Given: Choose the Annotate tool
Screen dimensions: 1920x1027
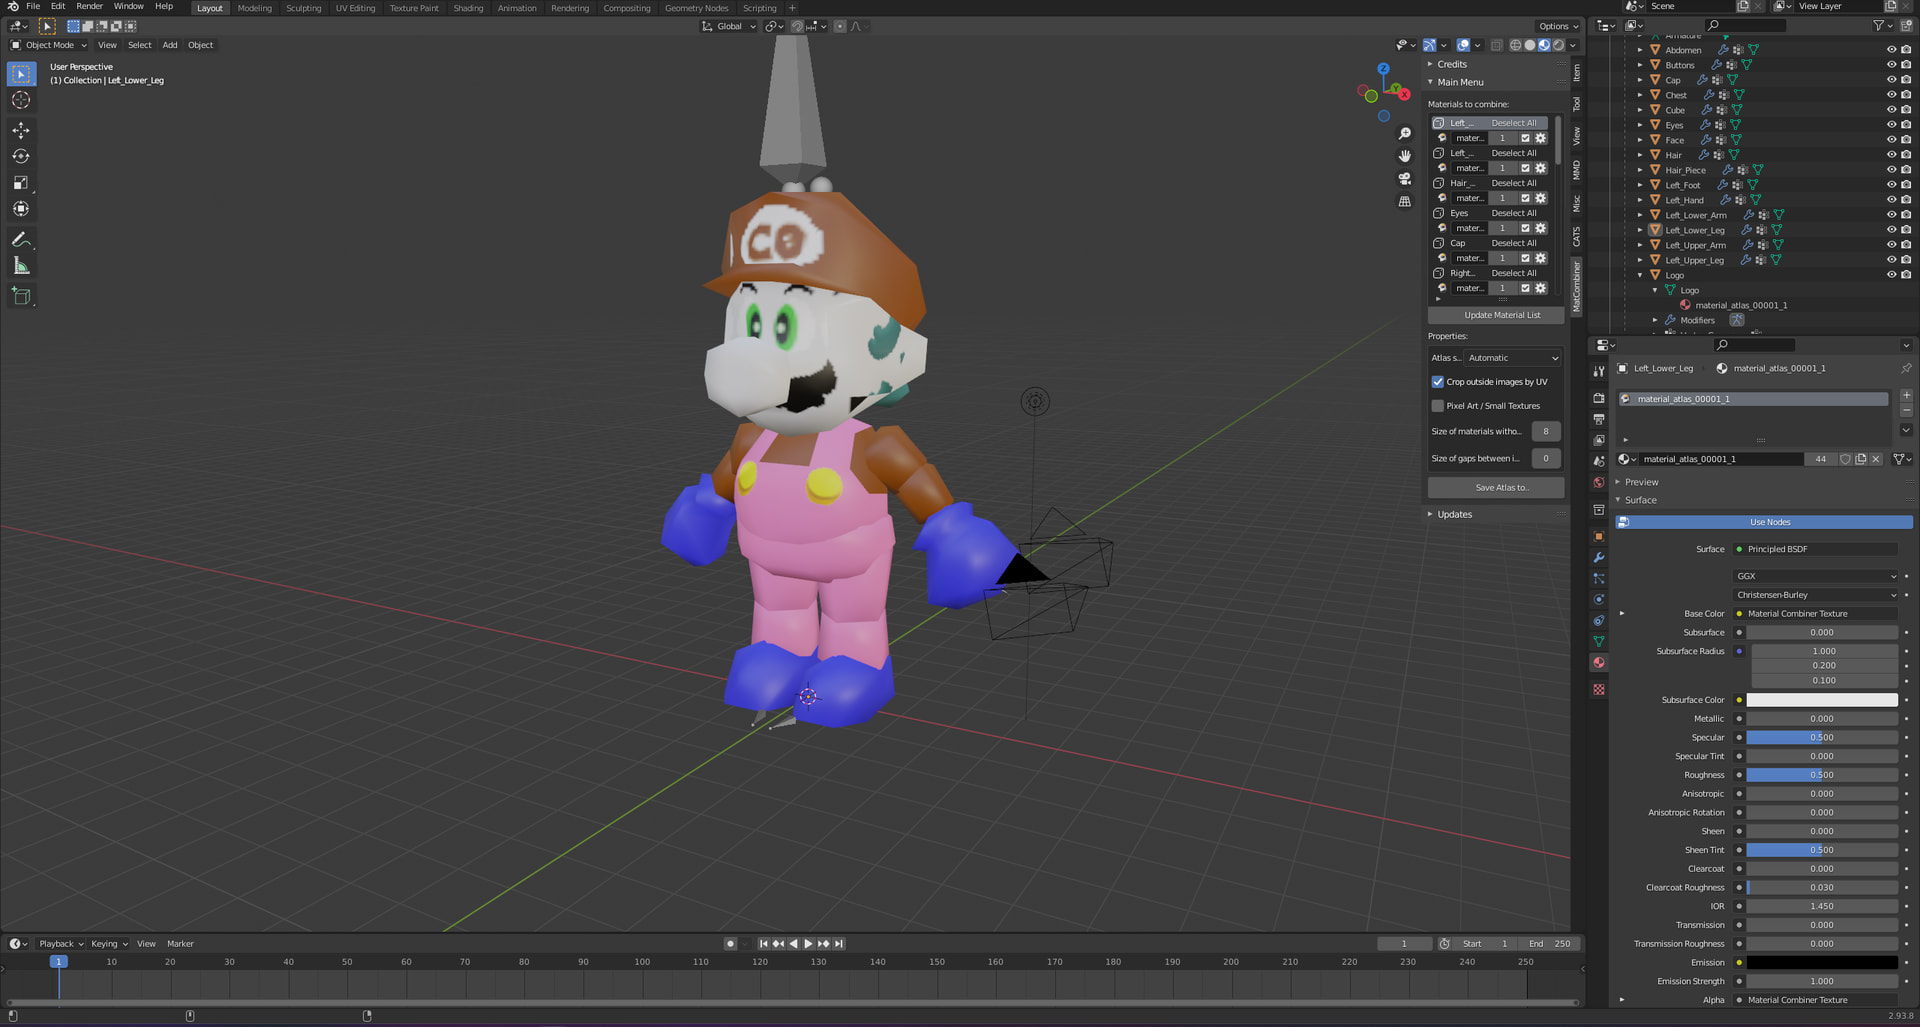Looking at the screenshot, I should pyautogui.click(x=21, y=240).
